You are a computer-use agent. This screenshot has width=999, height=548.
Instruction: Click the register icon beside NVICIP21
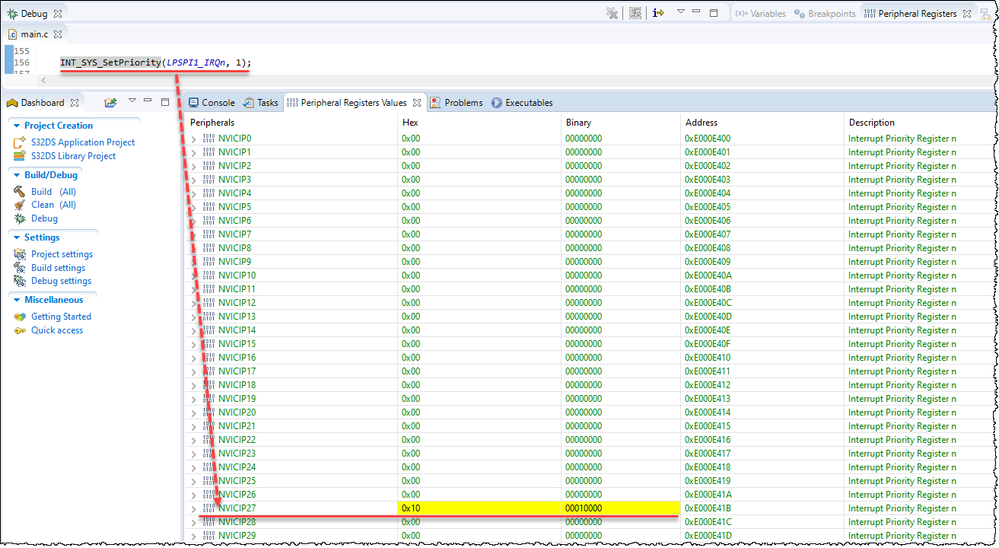208,426
